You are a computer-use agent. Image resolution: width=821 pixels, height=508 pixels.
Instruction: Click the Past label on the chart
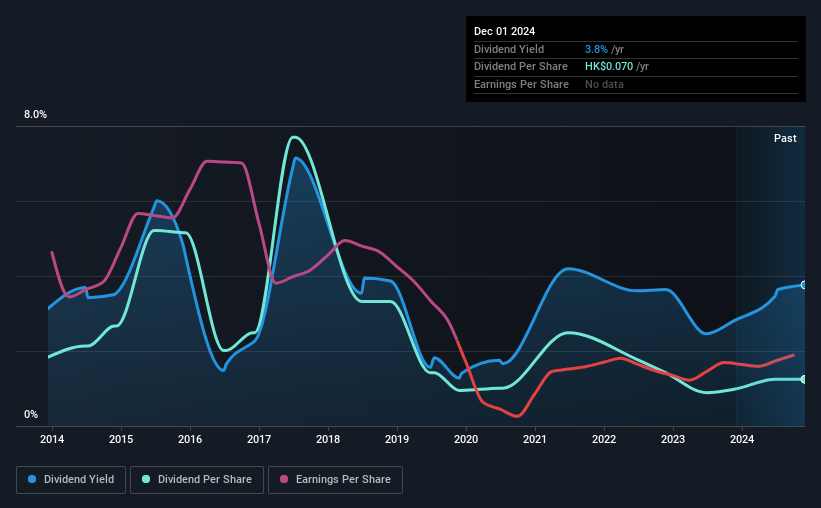(x=785, y=138)
